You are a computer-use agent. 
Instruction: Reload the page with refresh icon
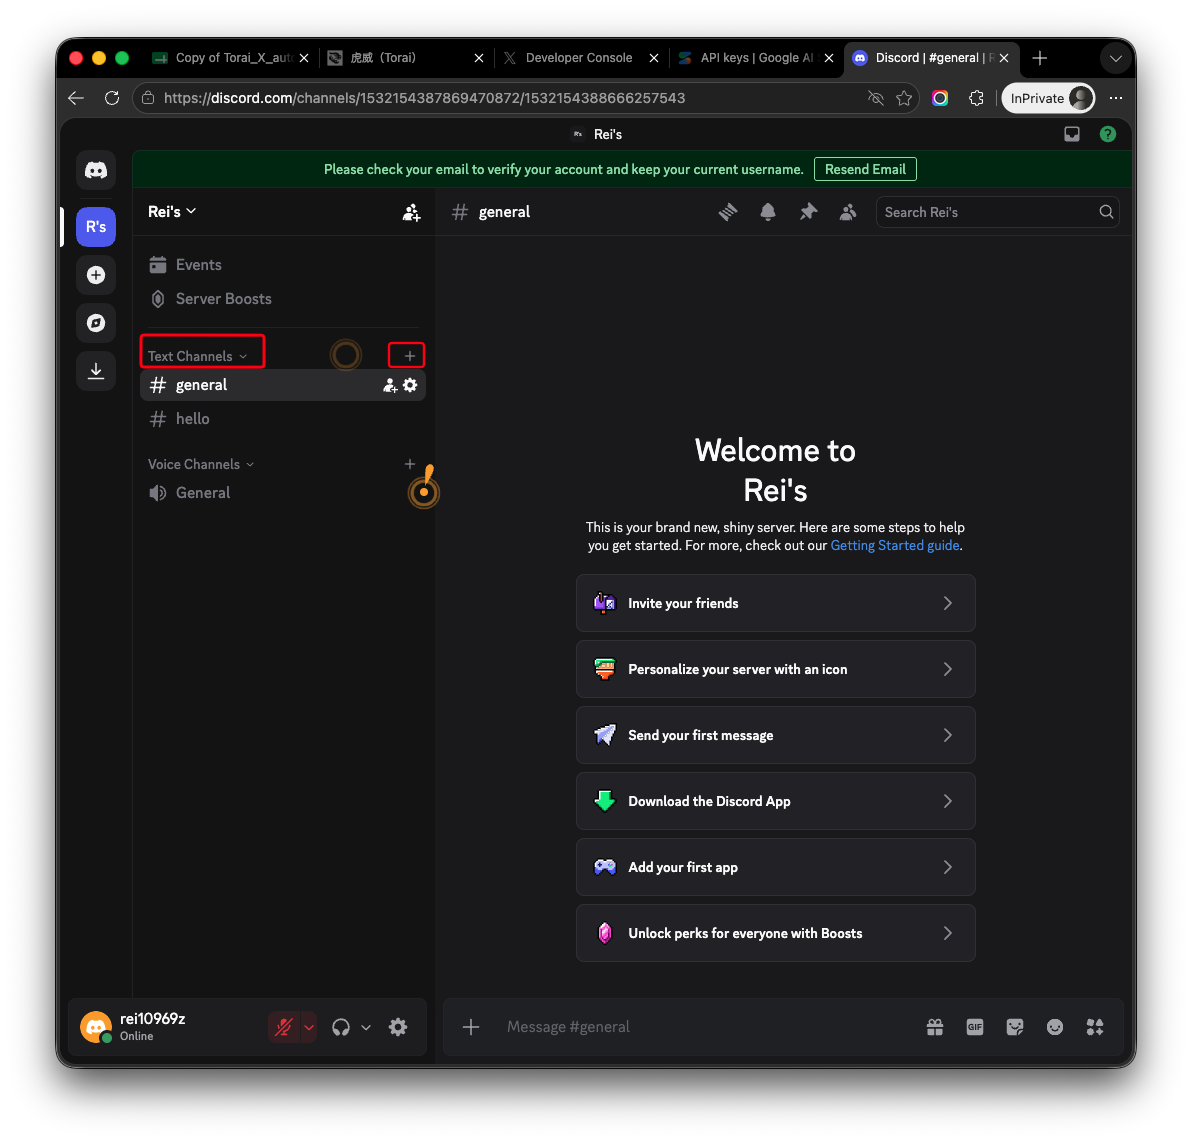pyautogui.click(x=112, y=98)
